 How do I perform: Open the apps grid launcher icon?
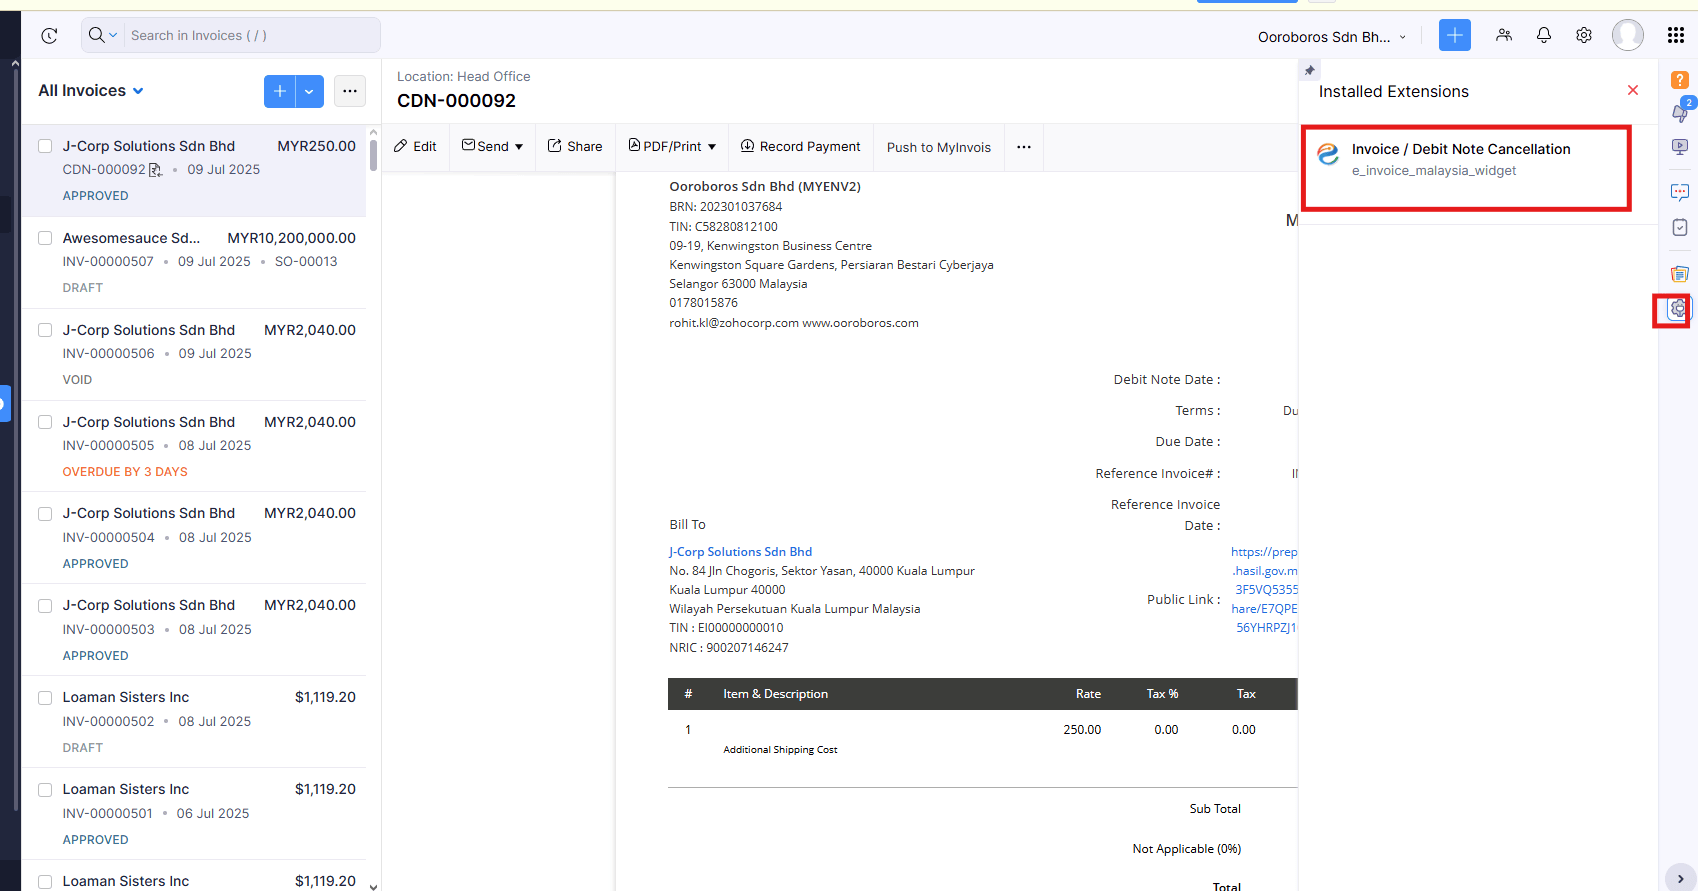[x=1676, y=35]
